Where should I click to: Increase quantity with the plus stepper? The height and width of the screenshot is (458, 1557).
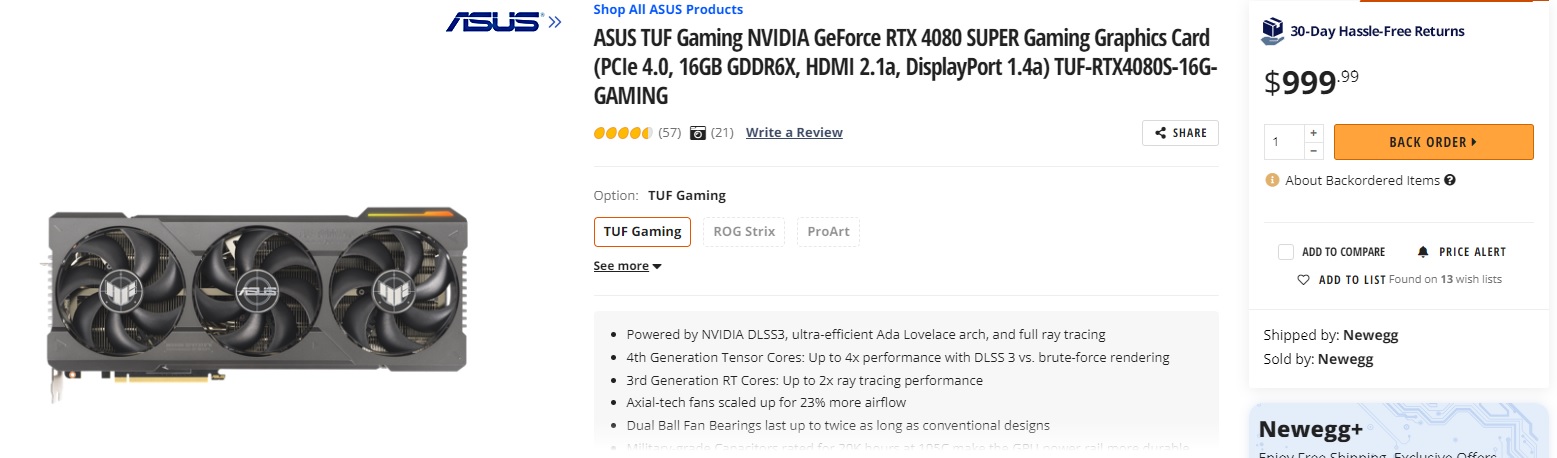tap(1314, 133)
